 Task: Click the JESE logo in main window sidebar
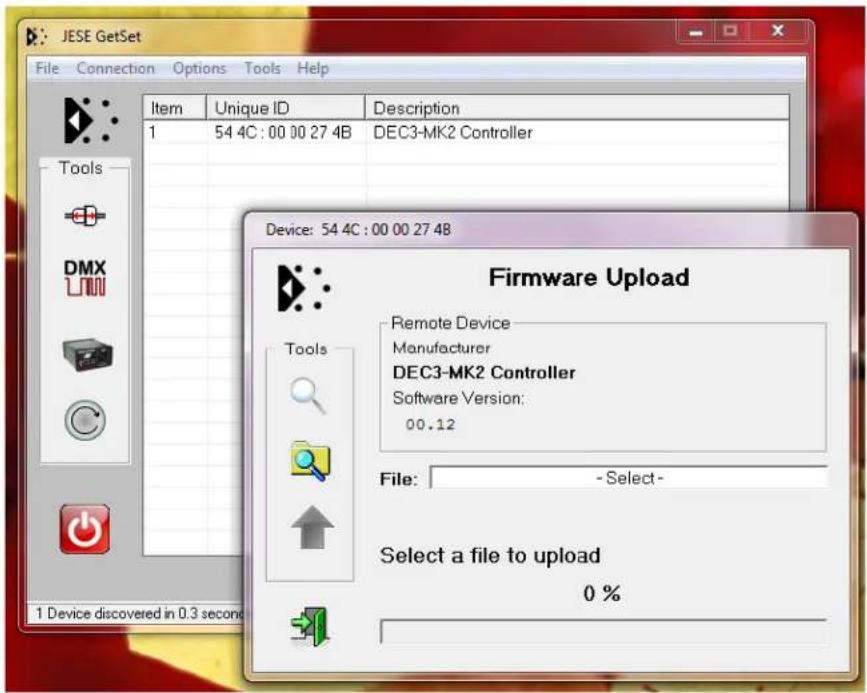(x=90, y=121)
